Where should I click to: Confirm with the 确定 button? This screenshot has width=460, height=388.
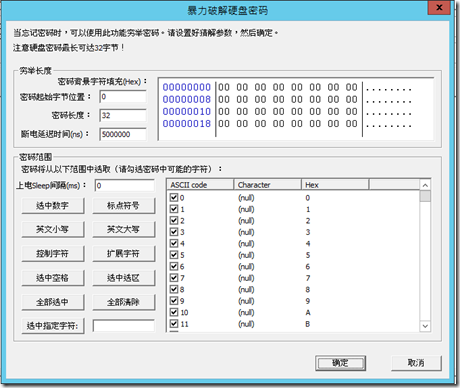pyautogui.click(x=340, y=363)
